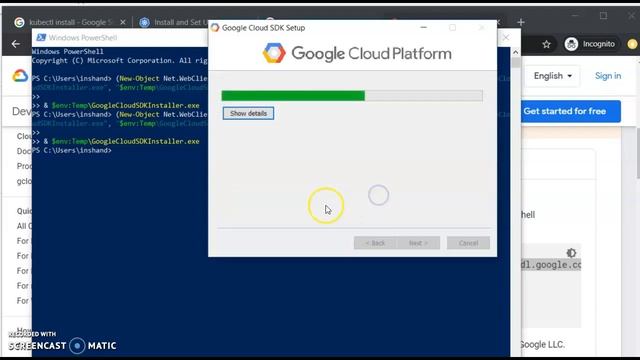Click the Windows PowerShell title bar icon

41,38
